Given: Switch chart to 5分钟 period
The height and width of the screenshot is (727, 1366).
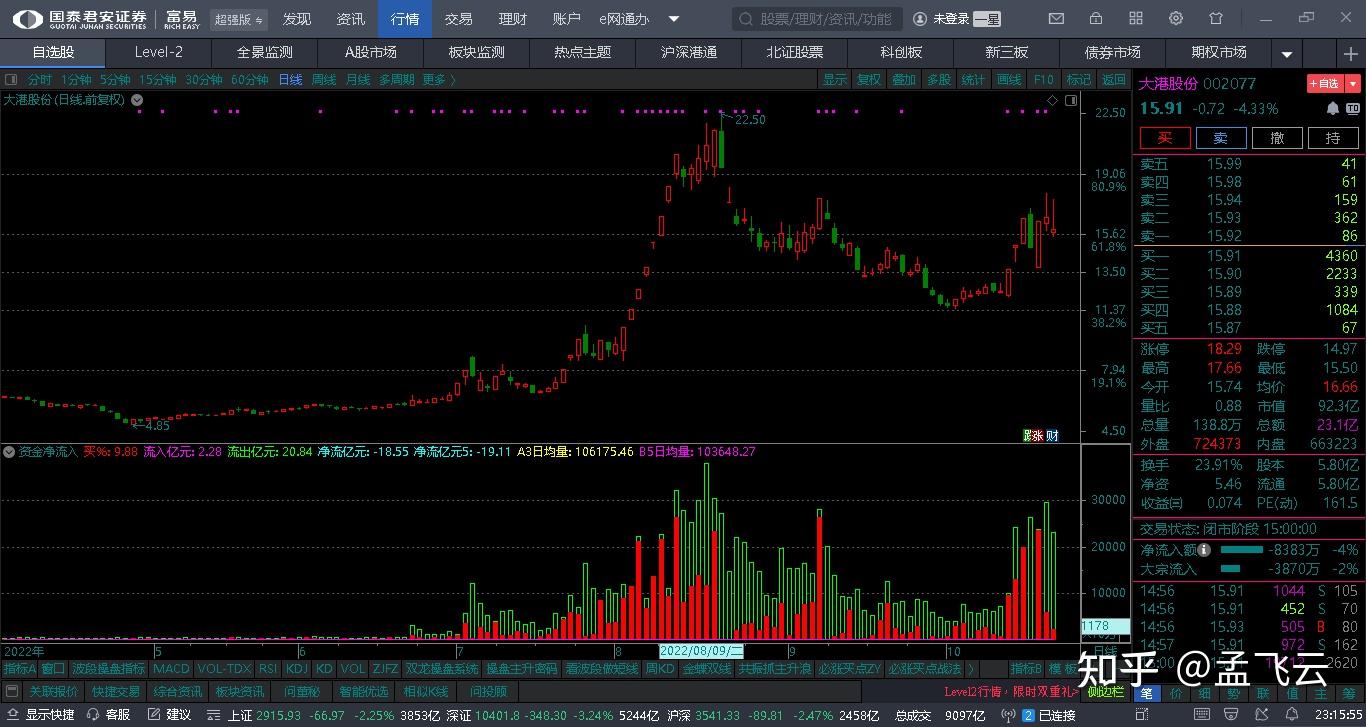Looking at the screenshot, I should tap(115, 80).
